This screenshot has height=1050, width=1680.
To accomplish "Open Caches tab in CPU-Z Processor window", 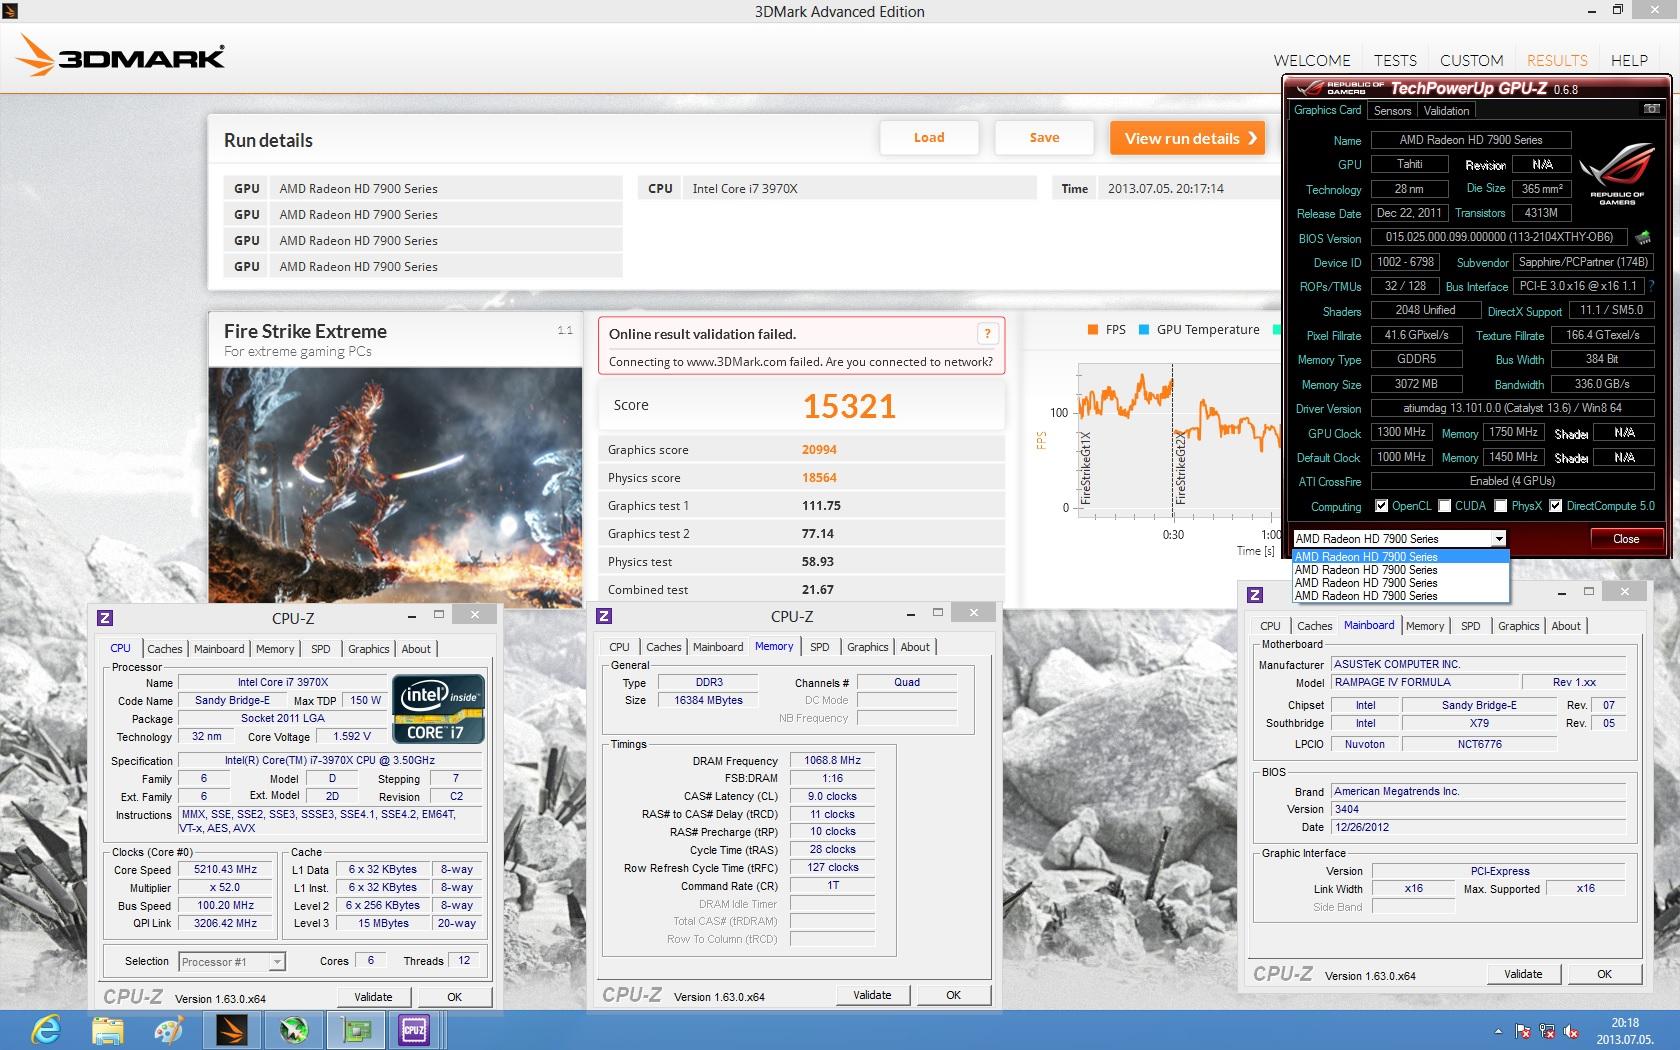I will pyautogui.click(x=165, y=649).
